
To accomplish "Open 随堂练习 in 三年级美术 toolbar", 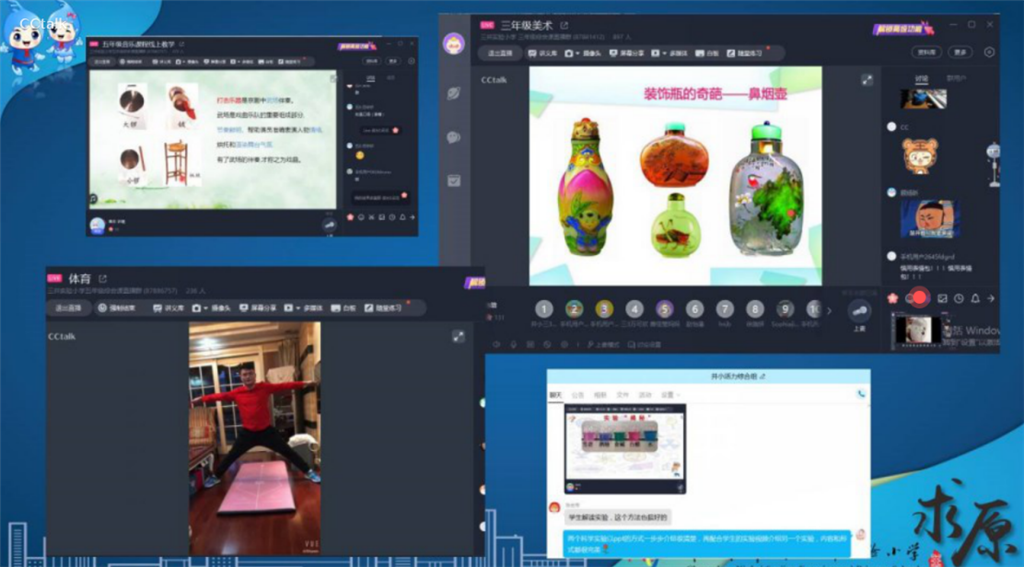I will point(744,53).
